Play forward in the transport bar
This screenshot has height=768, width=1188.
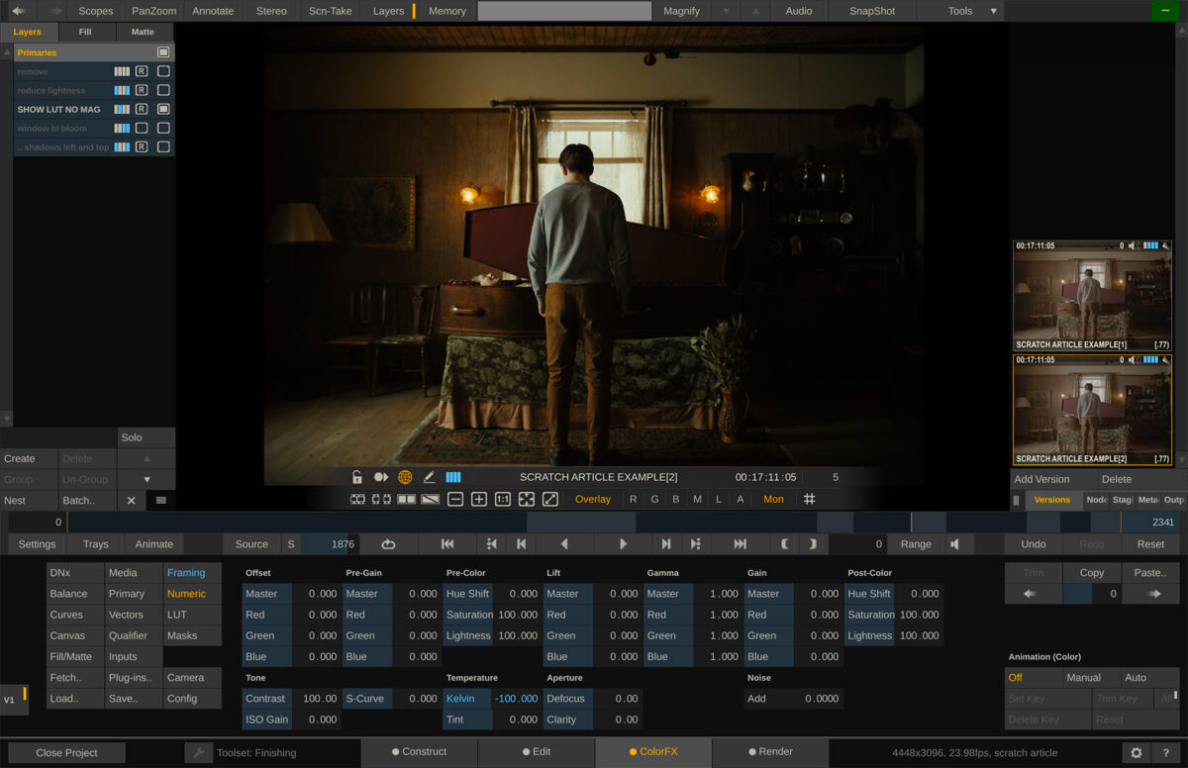click(623, 544)
